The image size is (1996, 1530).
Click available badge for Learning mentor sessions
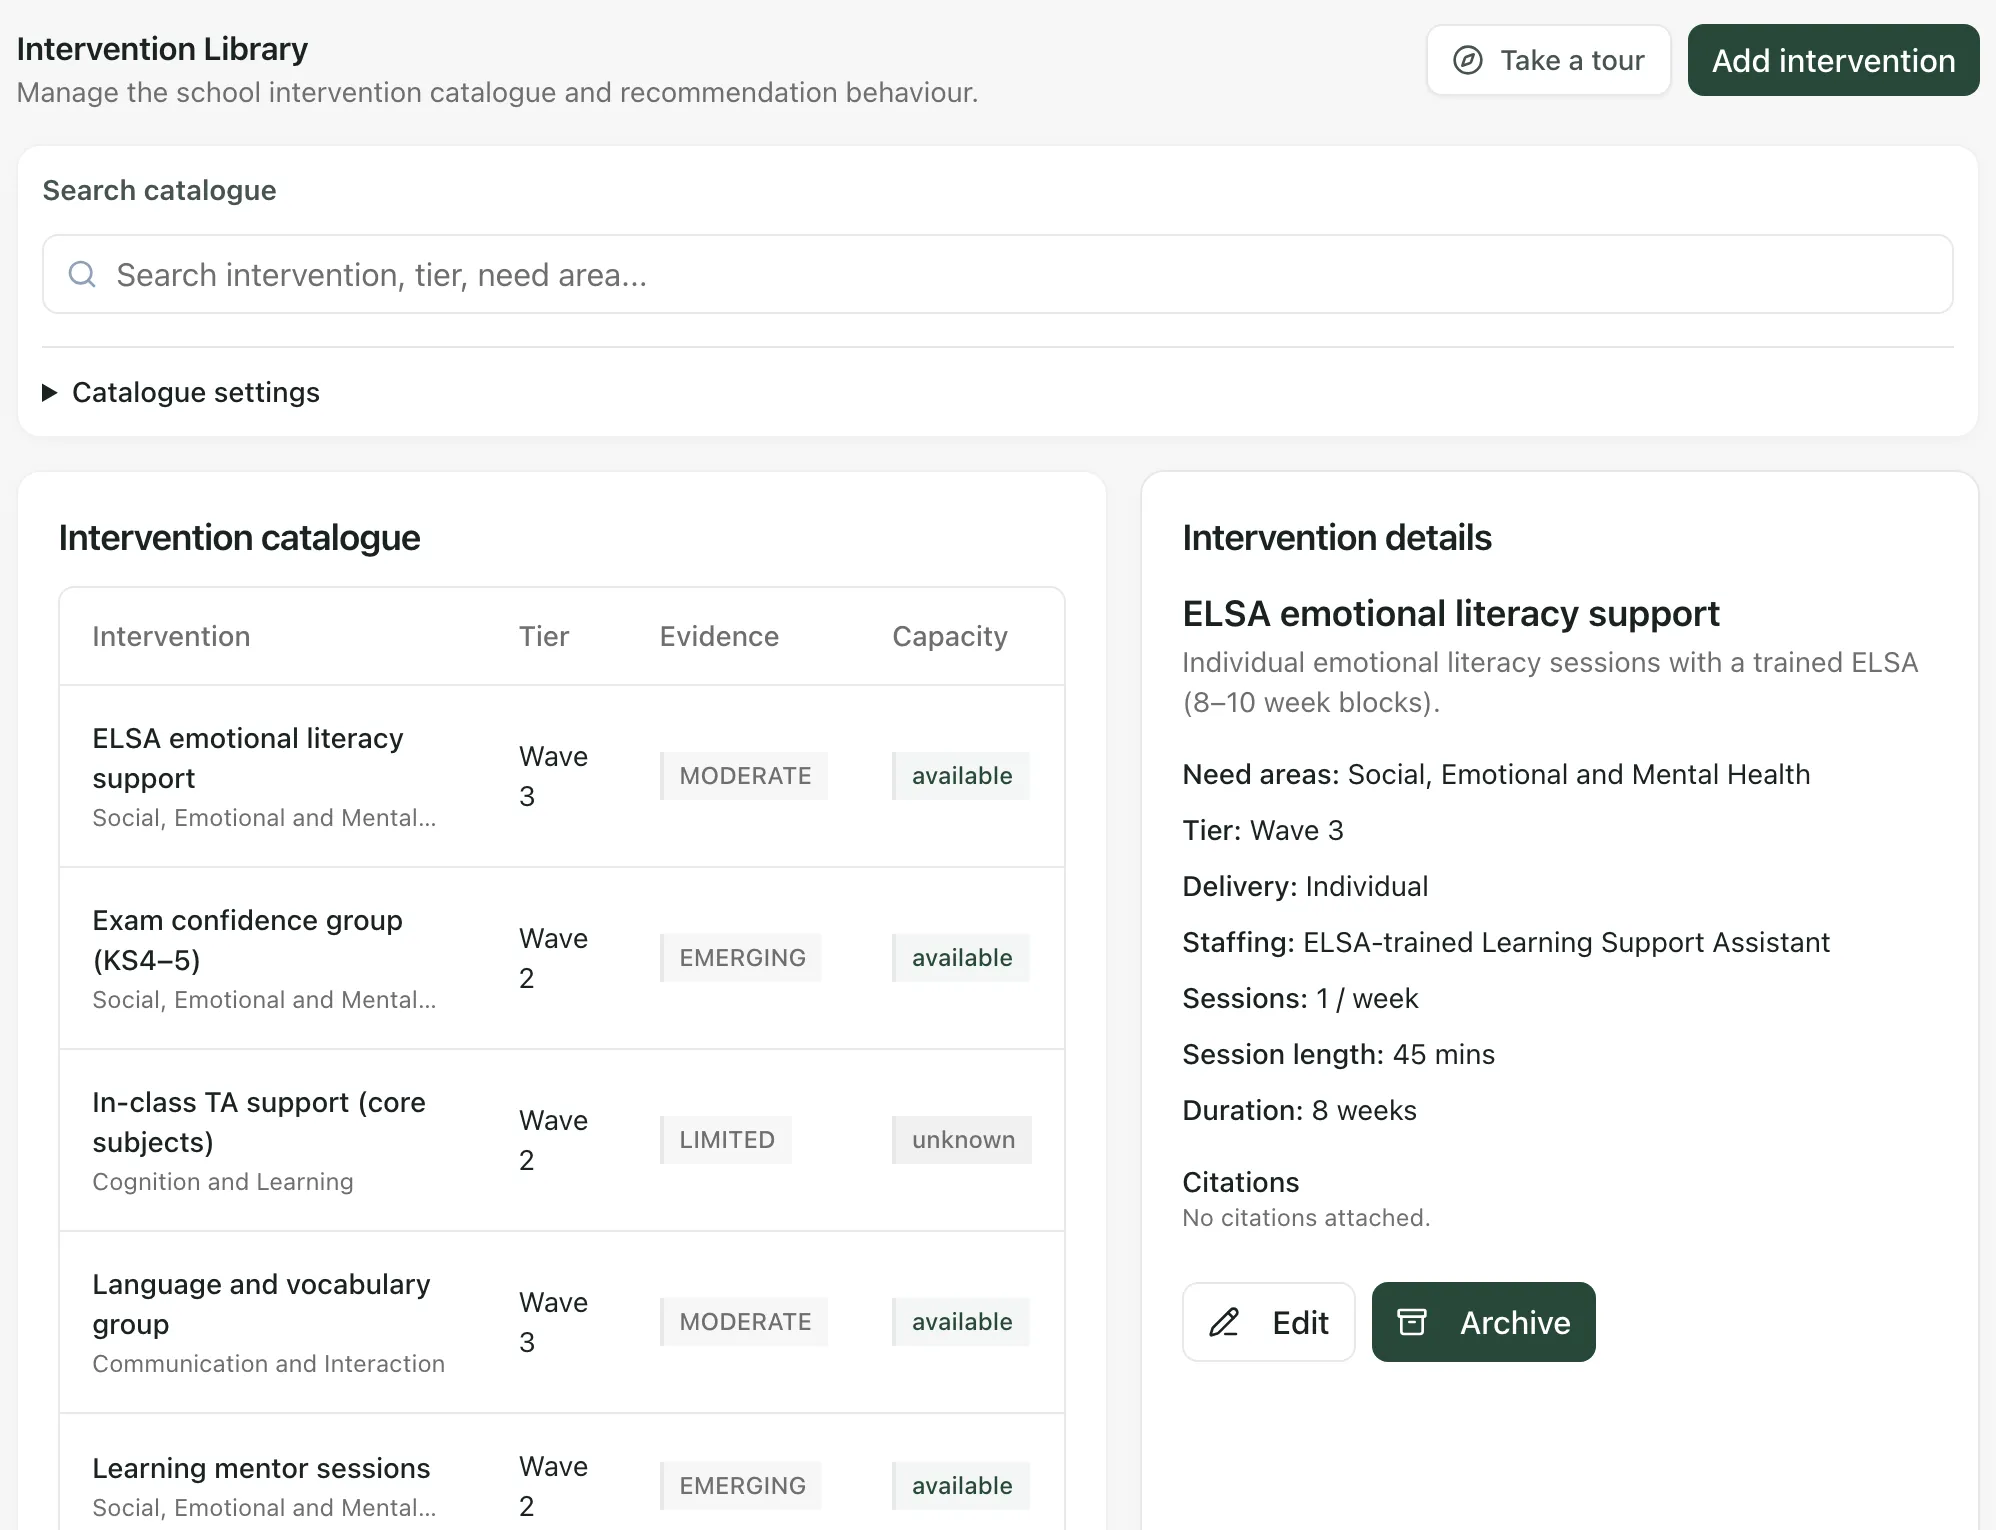coord(961,1486)
